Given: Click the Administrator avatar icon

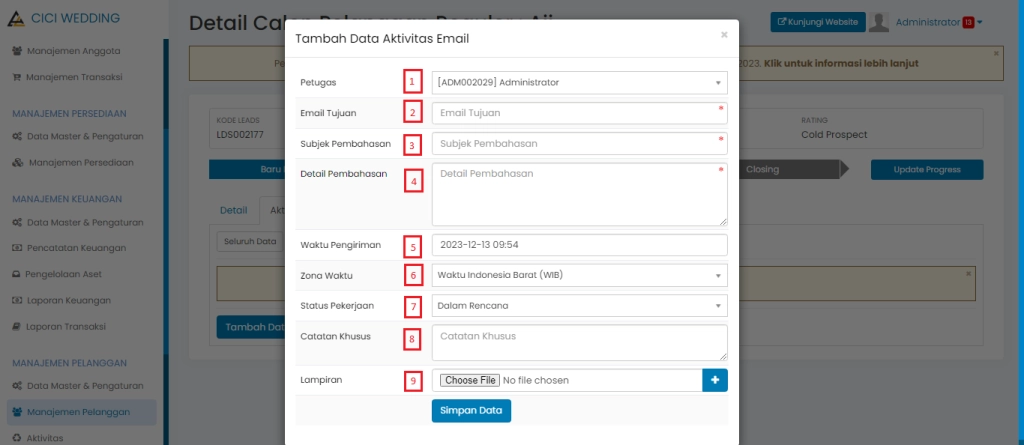Looking at the screenshot, I should click(879, 22).
